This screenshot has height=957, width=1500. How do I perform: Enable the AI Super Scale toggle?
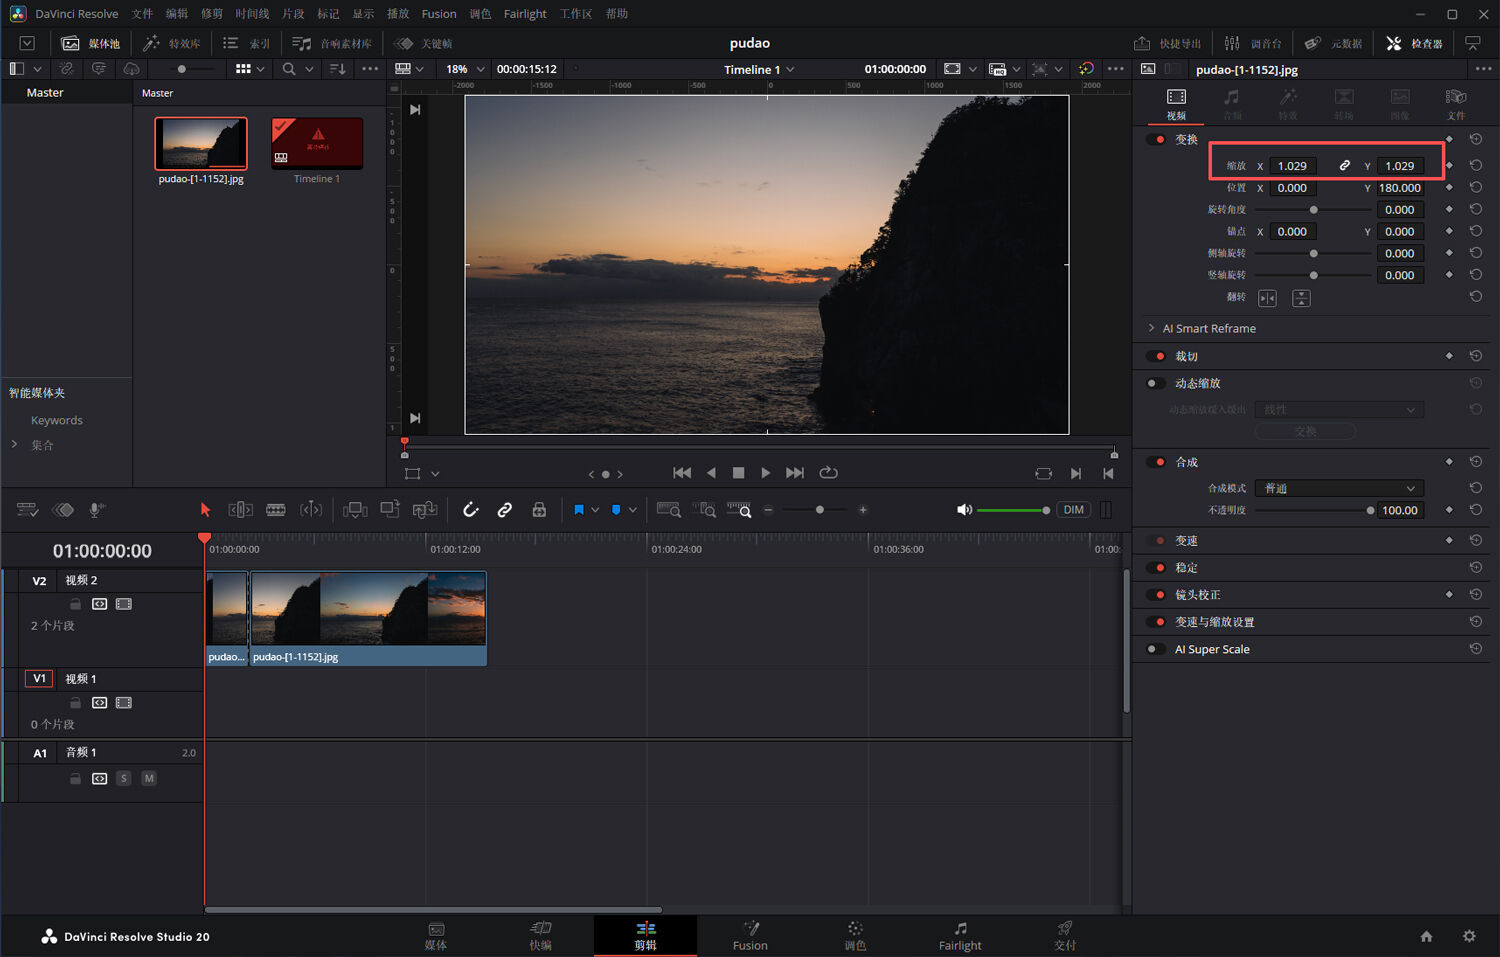(1156, 650)
